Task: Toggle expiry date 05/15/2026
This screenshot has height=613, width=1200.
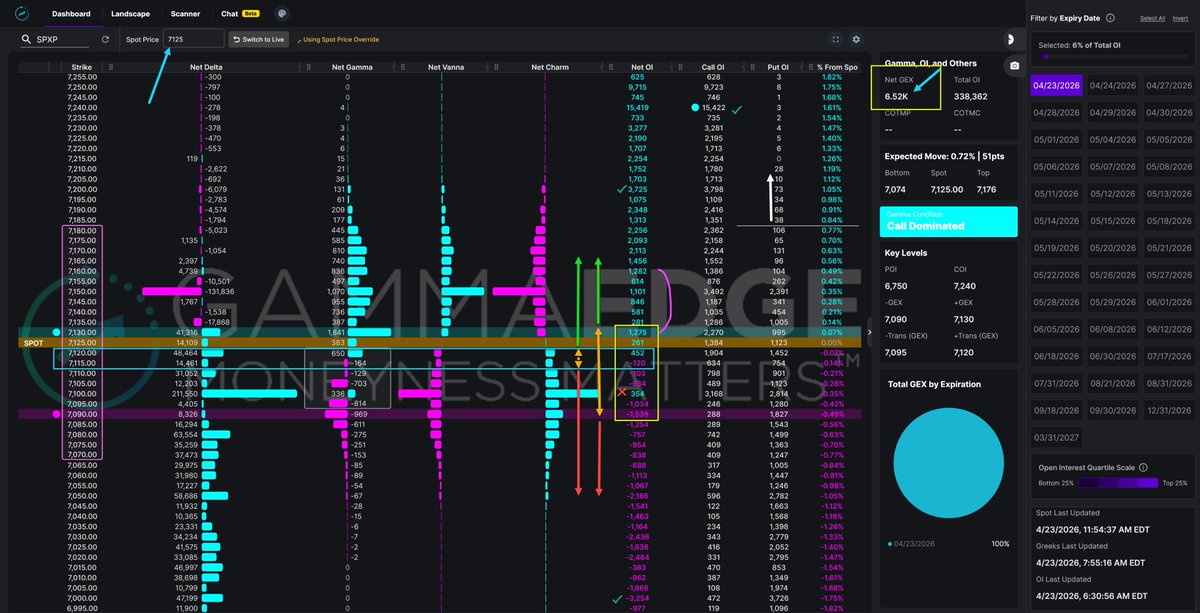Action: (x=1112, y=221)
